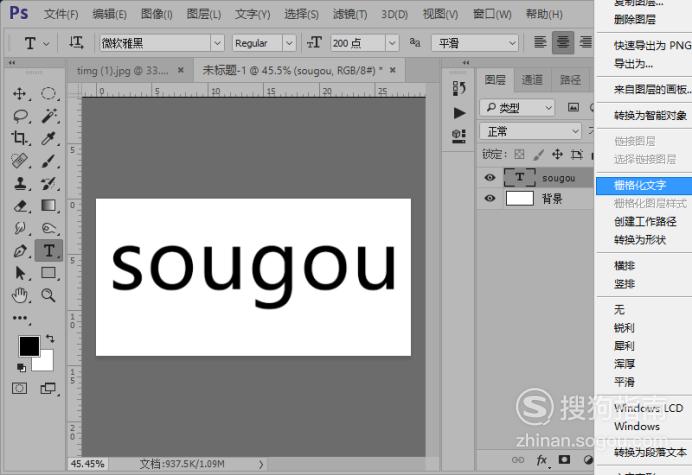The width and height of the screenshot is (692, 475).
Task: Hide the 背景 layer
Action: pos(489,198)
